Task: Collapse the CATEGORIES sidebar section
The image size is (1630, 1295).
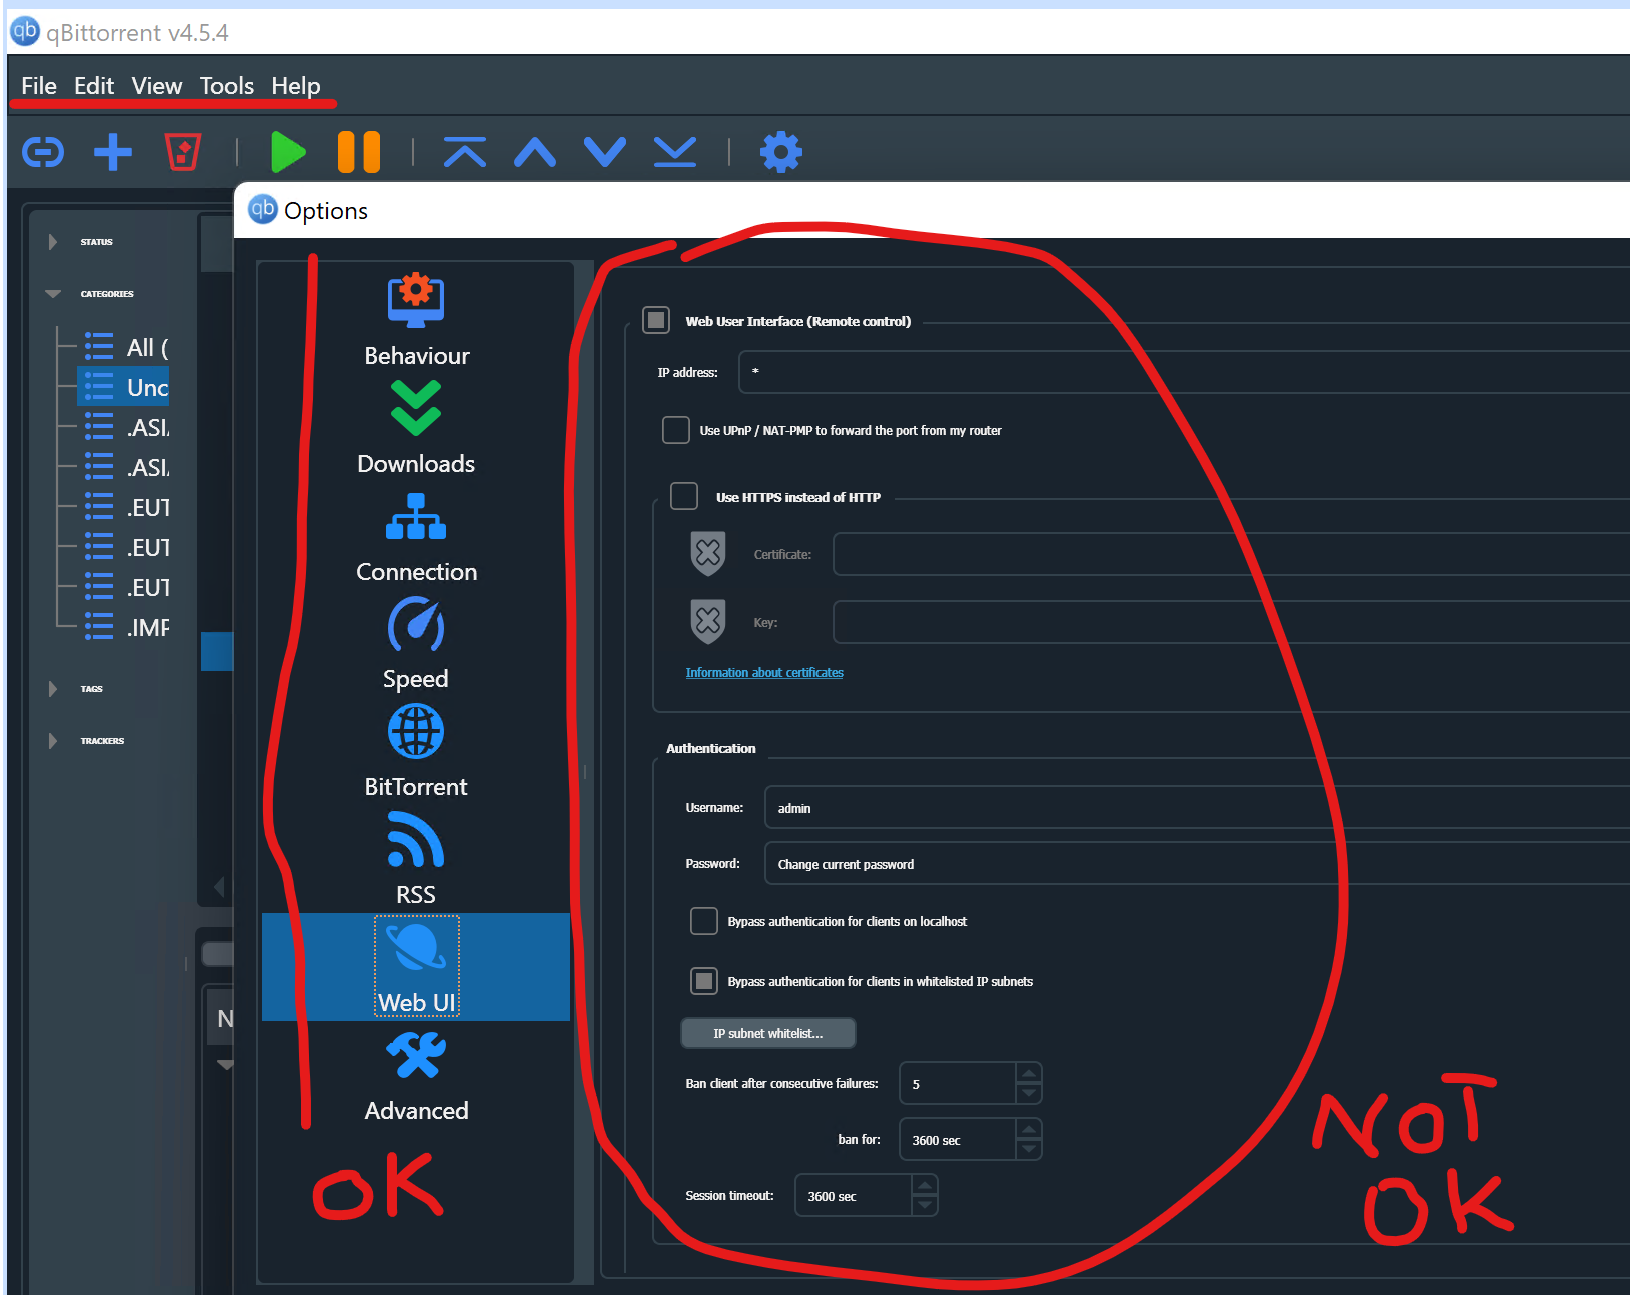Action: (53, 294)
